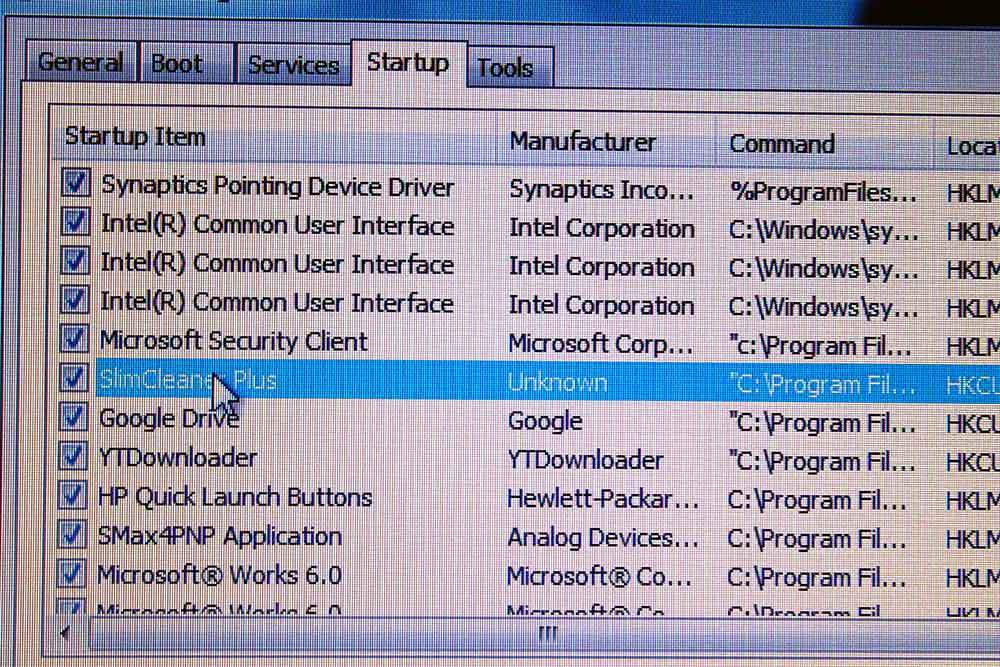
Task: Click the SlimCleaner Plus item name
Action: [188, 380]
